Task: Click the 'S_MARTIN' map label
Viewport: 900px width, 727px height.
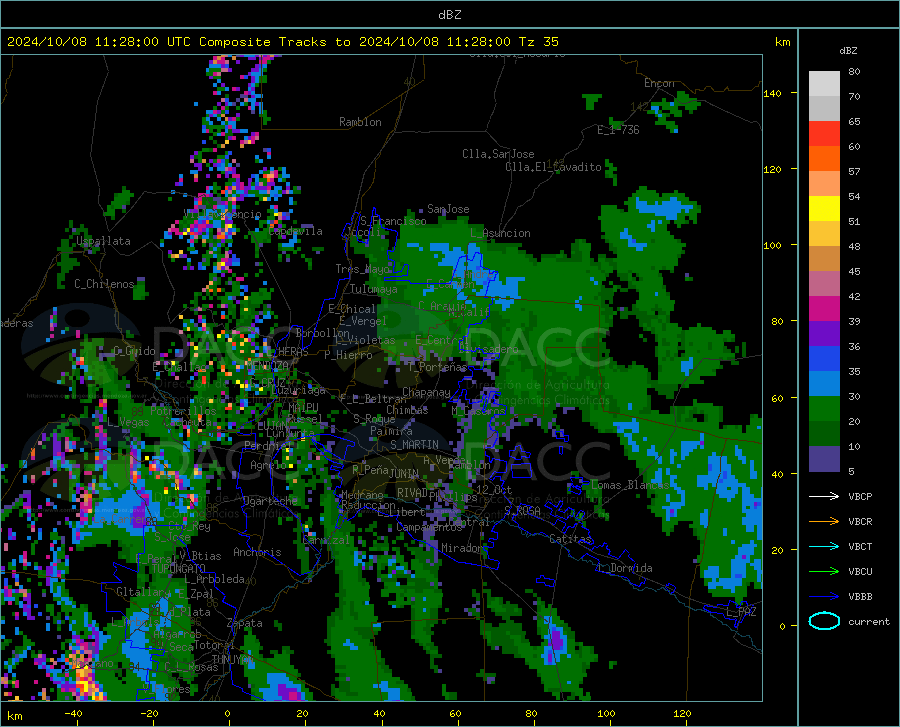Action: click(x=414, y=445)
